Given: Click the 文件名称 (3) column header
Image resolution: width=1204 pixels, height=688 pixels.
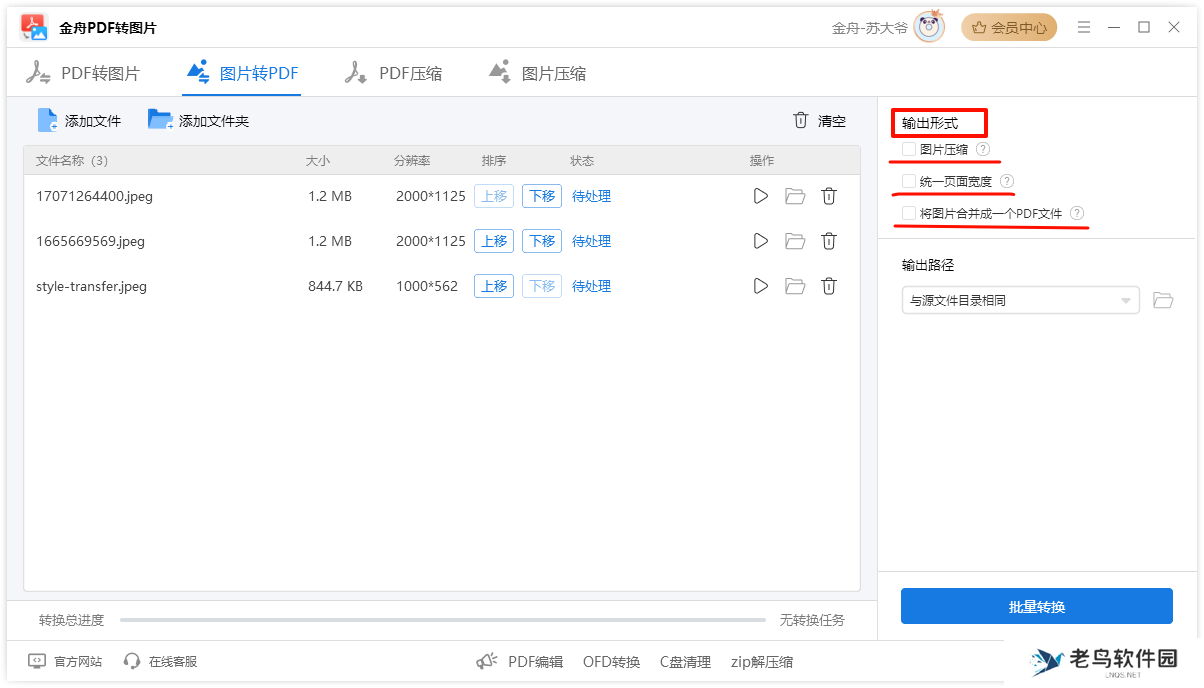Looking at the screenshot, I should coord(72,160).
